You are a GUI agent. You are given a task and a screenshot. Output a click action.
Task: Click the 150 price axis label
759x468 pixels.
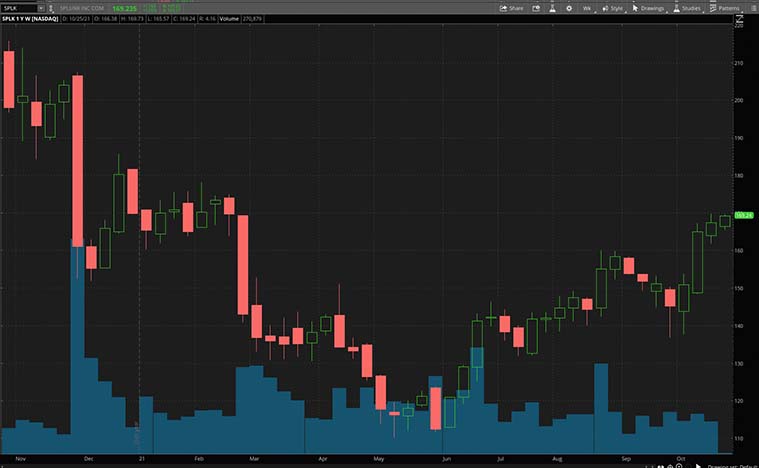coord(739,288)
